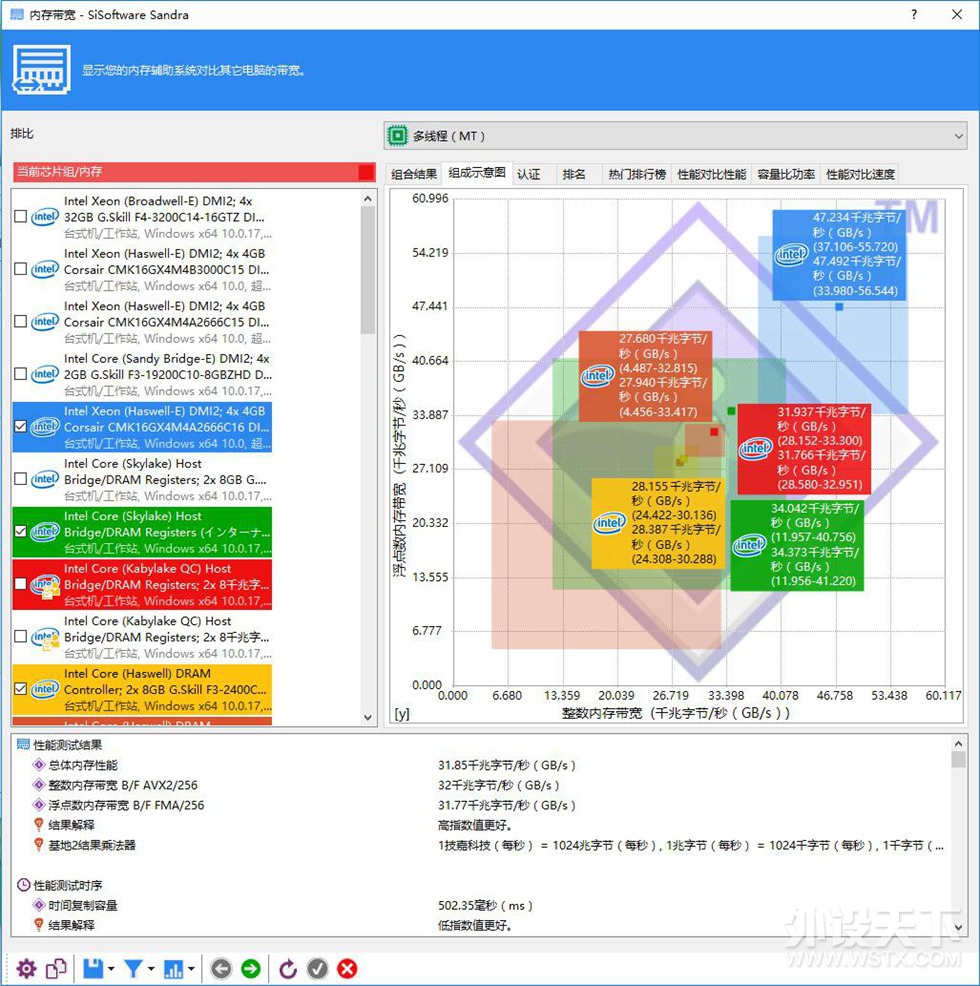Click the small green data point marker

point(731,411)
